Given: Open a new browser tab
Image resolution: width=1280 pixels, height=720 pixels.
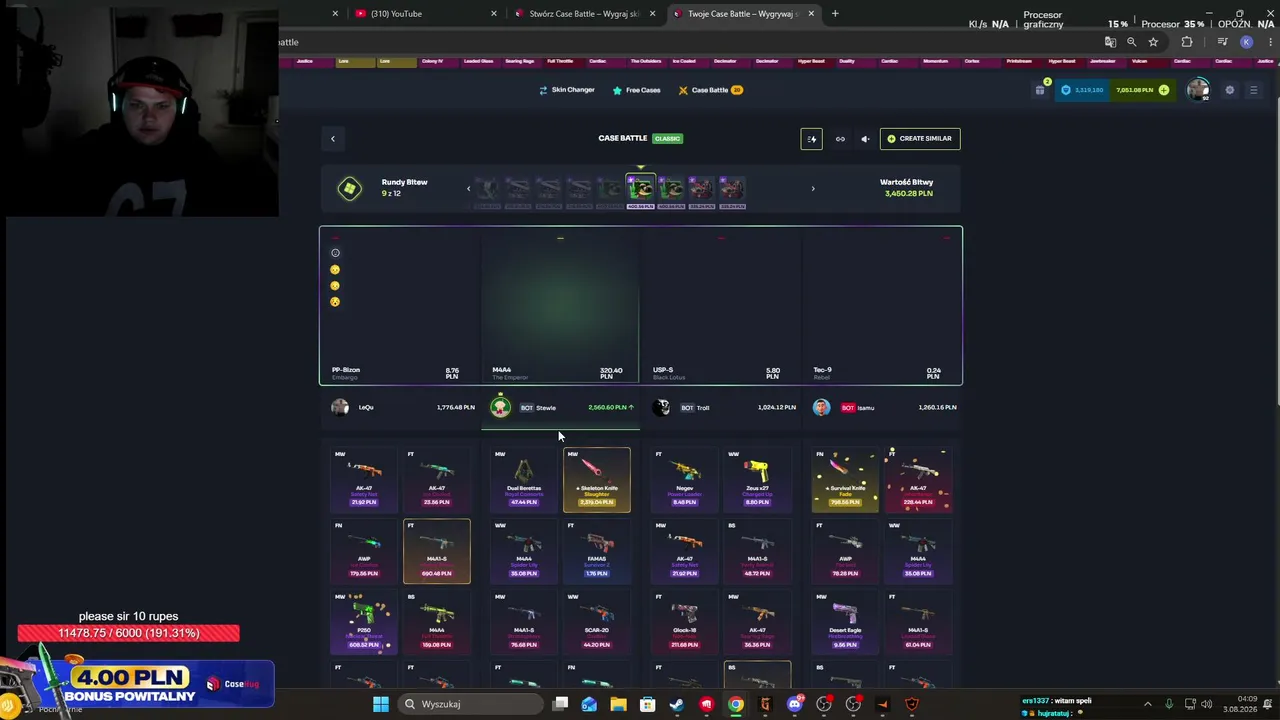Looking at the screenshot, I should click(x=835, y=14).
